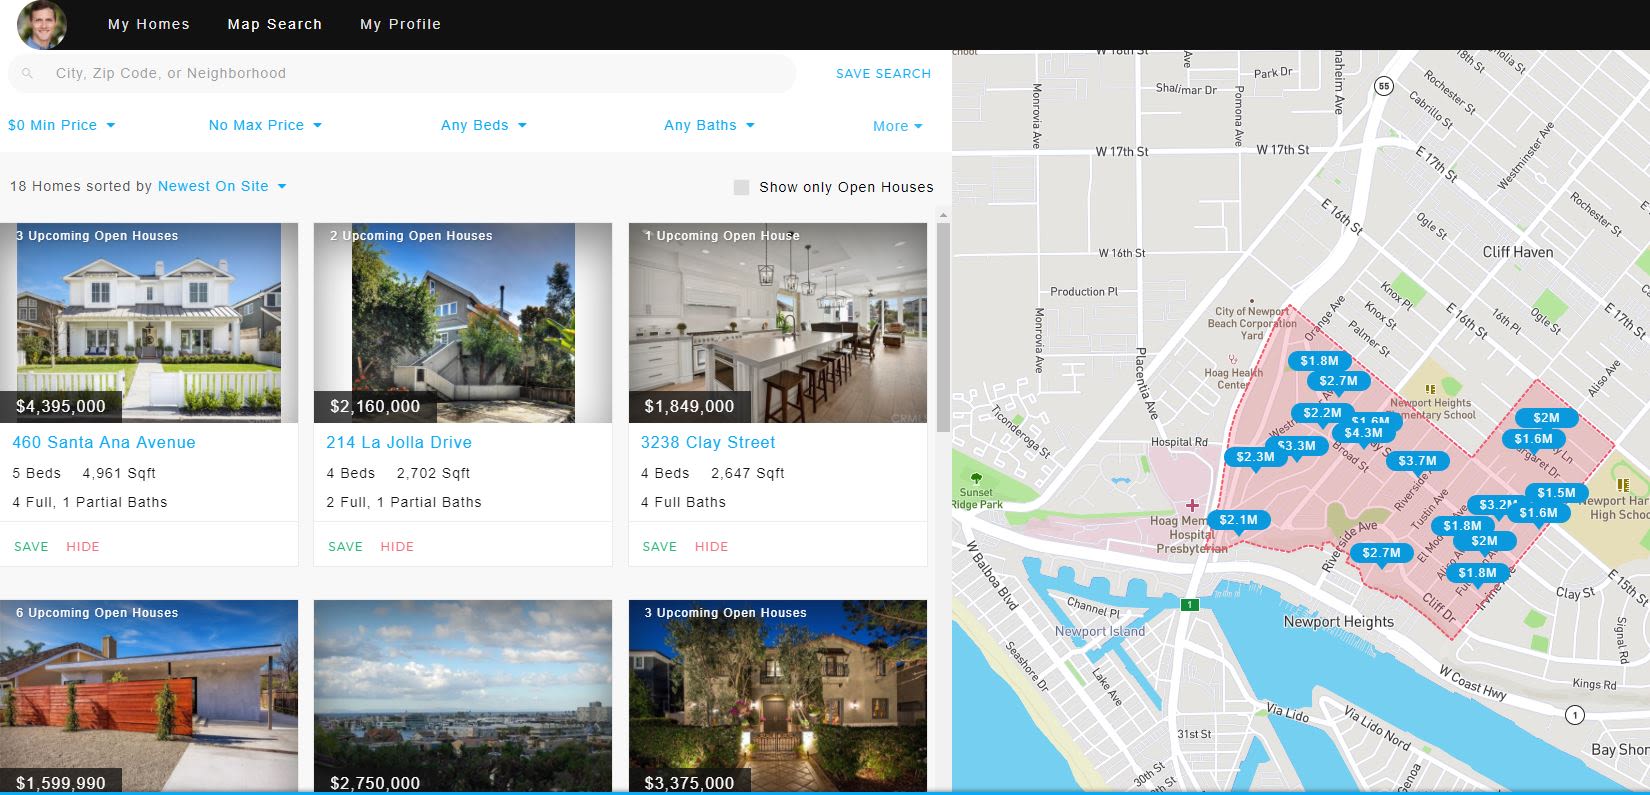1650x795 pixels.
Task: Click the Newport Heights Elementary School marker icon
Action: (1430, 389)
